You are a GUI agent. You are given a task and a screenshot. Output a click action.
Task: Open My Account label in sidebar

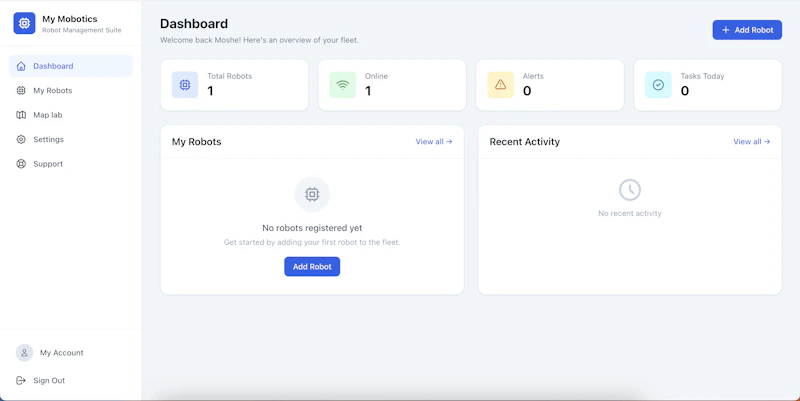[x=62, y=353]
